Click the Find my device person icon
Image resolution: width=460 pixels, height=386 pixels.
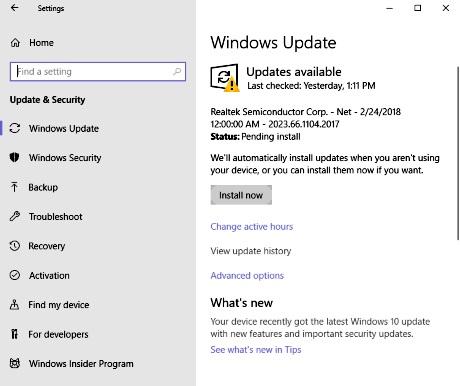[x=14, y=304]
